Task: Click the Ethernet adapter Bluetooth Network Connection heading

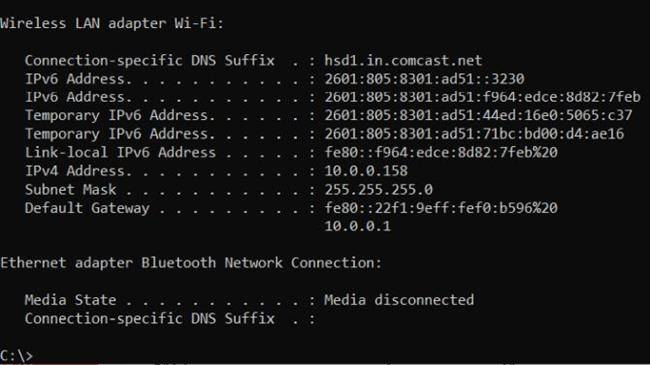Action: click(191, 263)
